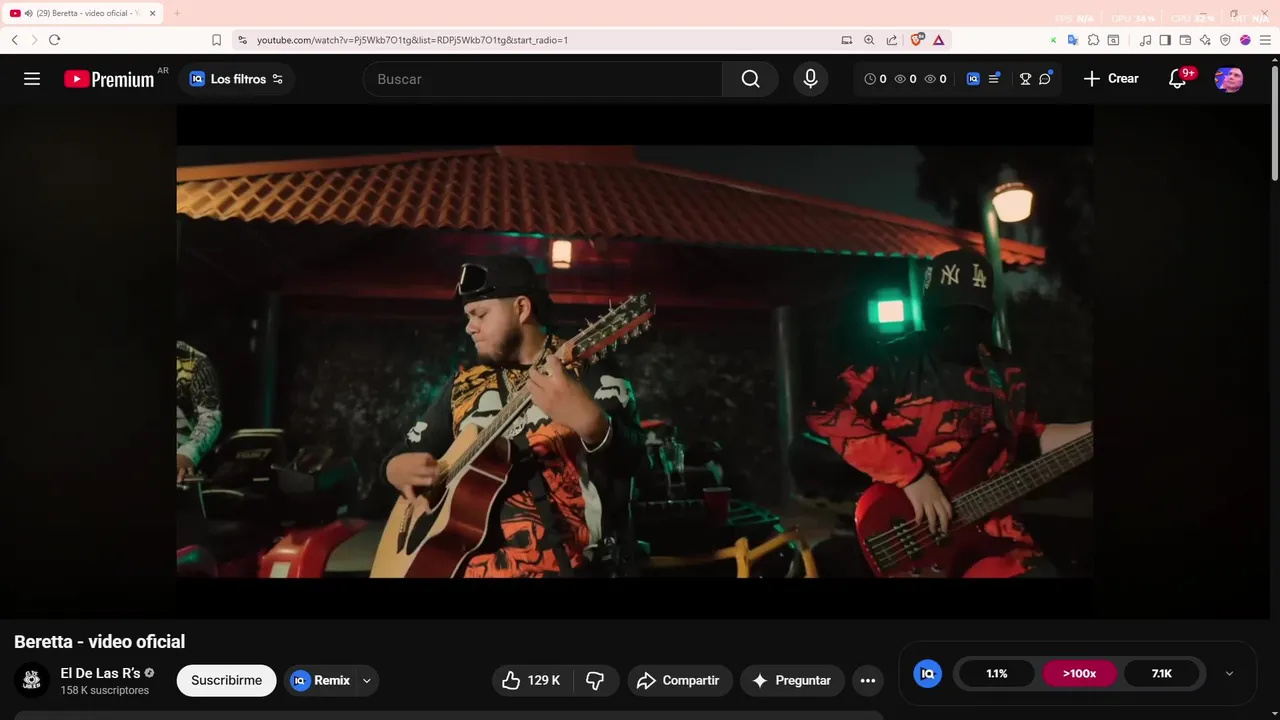1280x720 pixels.
Task: Pause video by clicking the player
Action: pos(634,361)
